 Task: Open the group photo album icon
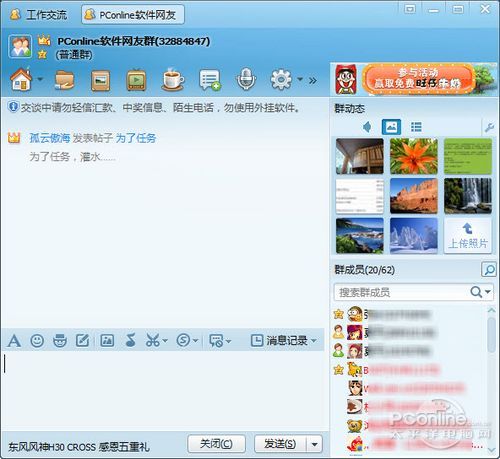point(101,80)
